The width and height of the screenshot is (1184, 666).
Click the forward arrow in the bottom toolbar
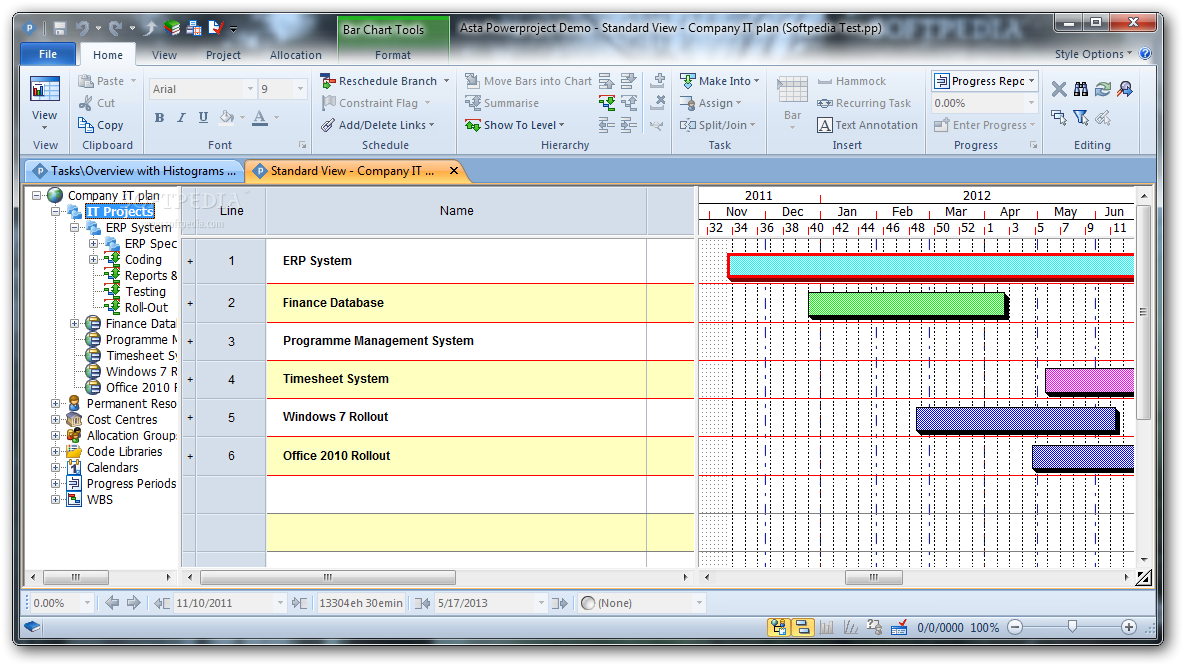click(134, 603)
